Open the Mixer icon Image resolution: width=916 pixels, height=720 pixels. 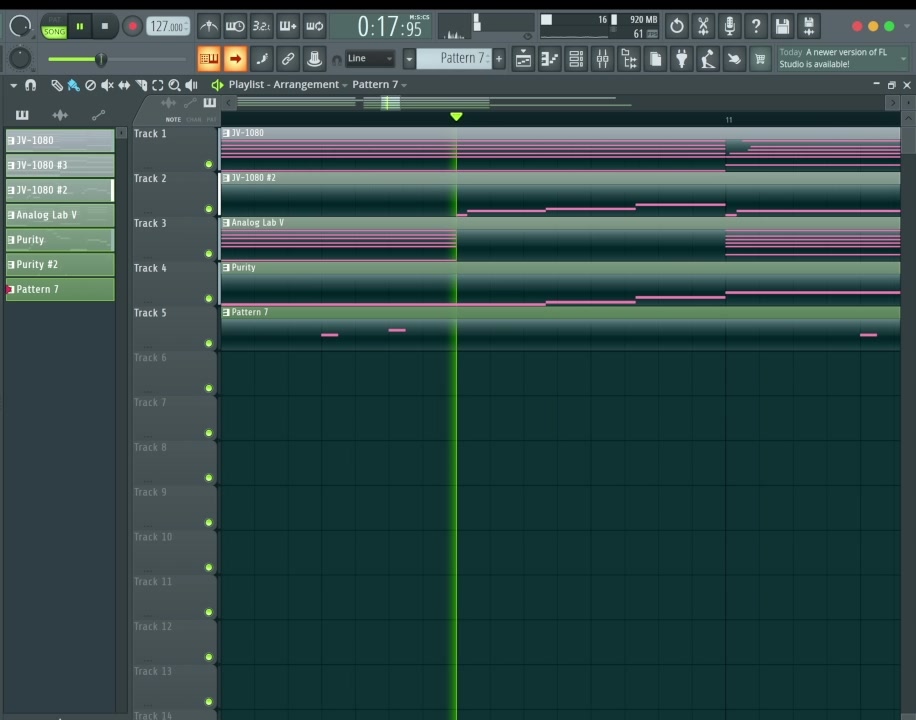pos(602,58)
